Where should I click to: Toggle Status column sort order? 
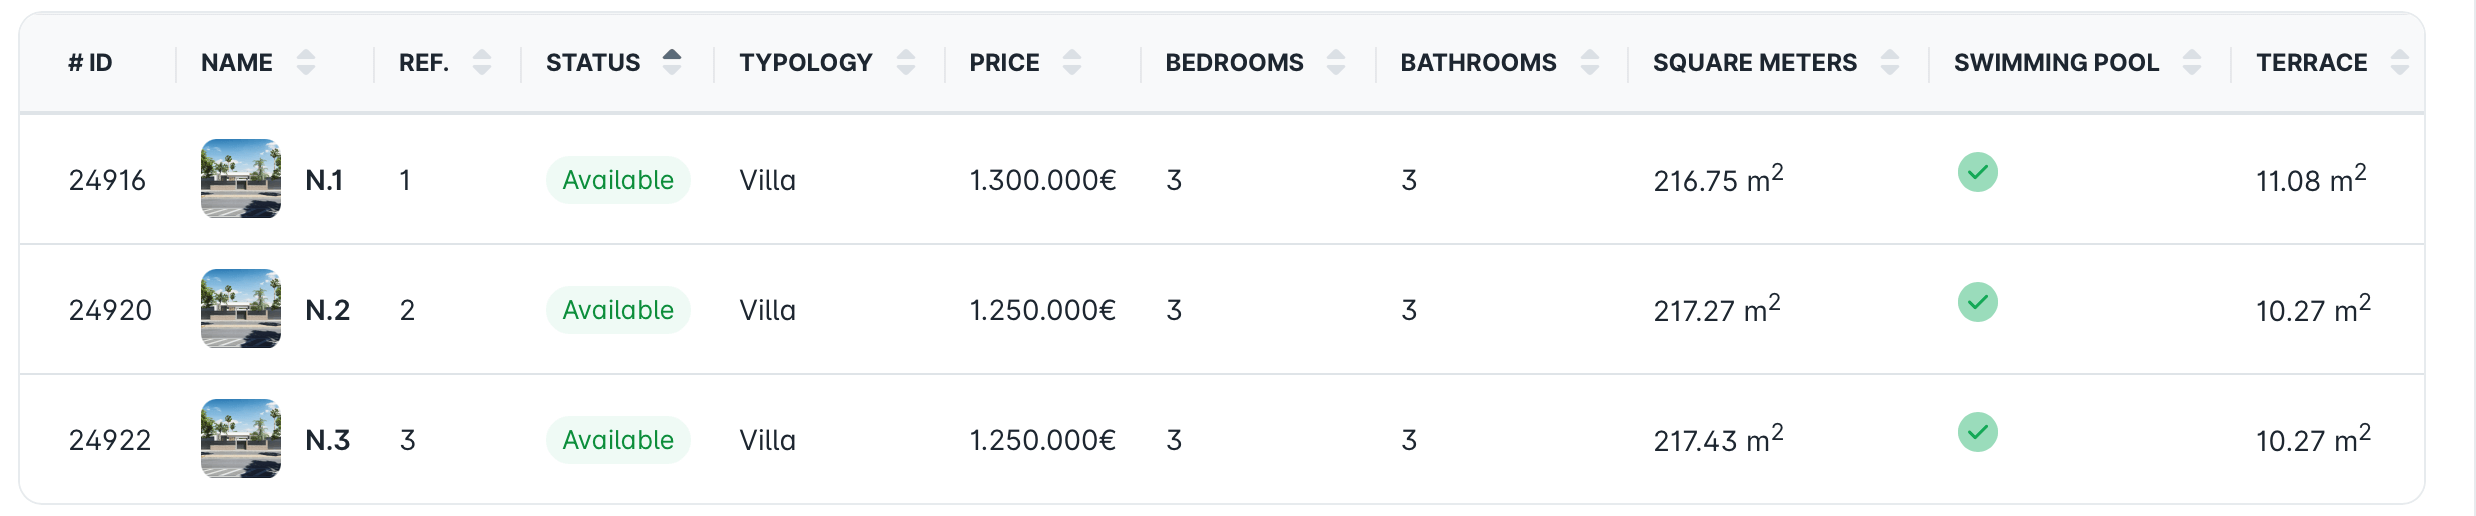click(672, 63)
